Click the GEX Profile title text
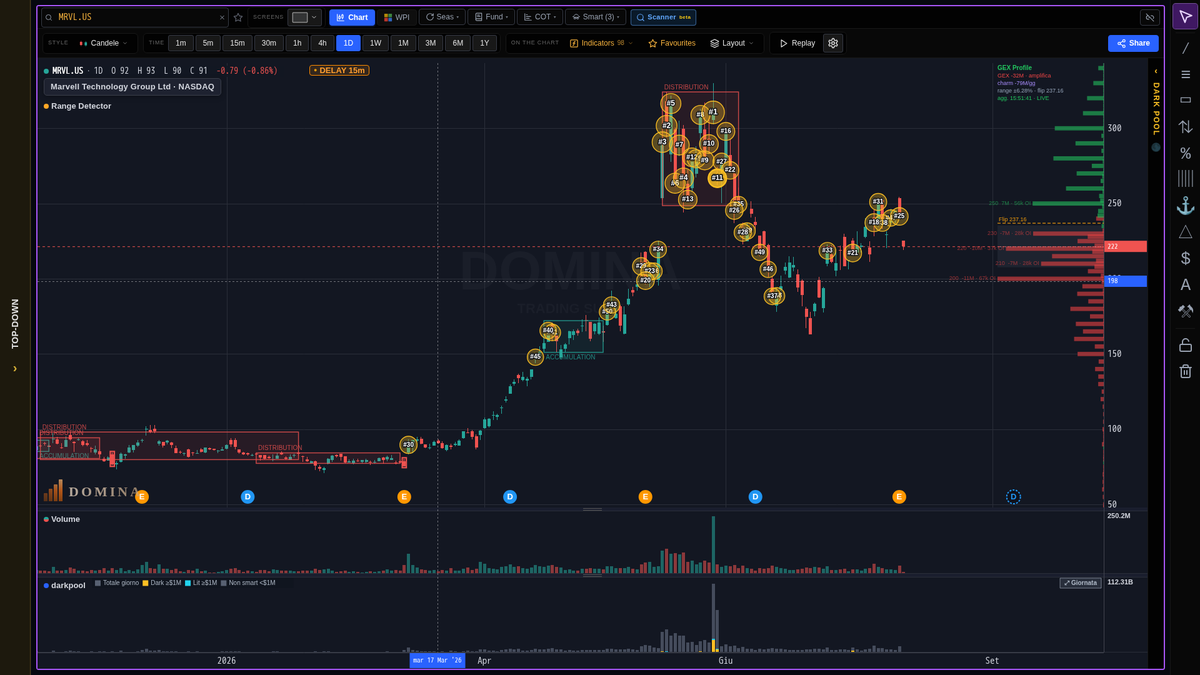This screenshot has height=675, width=1200. pos(1014,67)
